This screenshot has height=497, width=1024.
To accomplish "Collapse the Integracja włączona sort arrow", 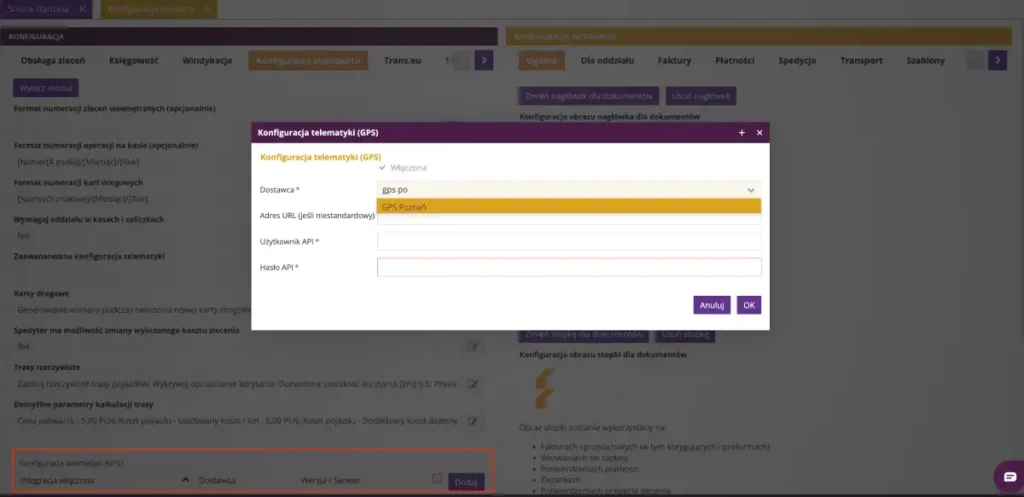I will (184, 480).
